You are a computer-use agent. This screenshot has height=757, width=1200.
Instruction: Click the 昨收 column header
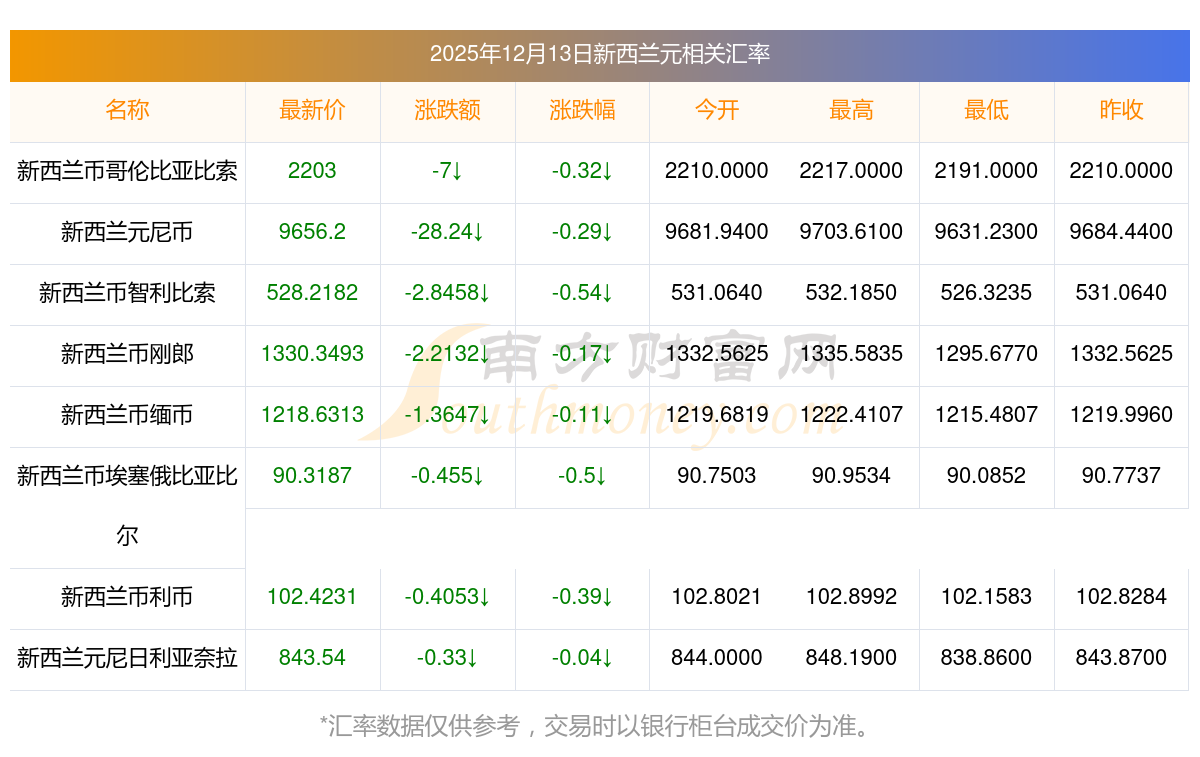click(x=1121, y=111)
